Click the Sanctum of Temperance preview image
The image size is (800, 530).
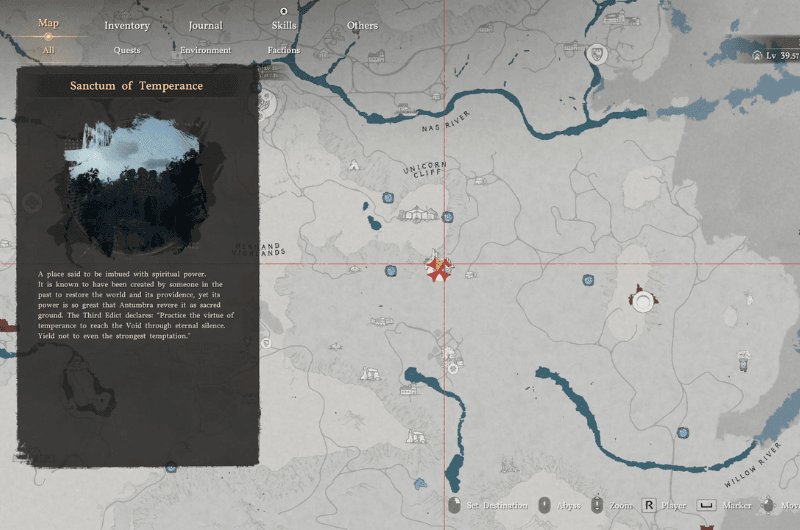coord(136,186)
